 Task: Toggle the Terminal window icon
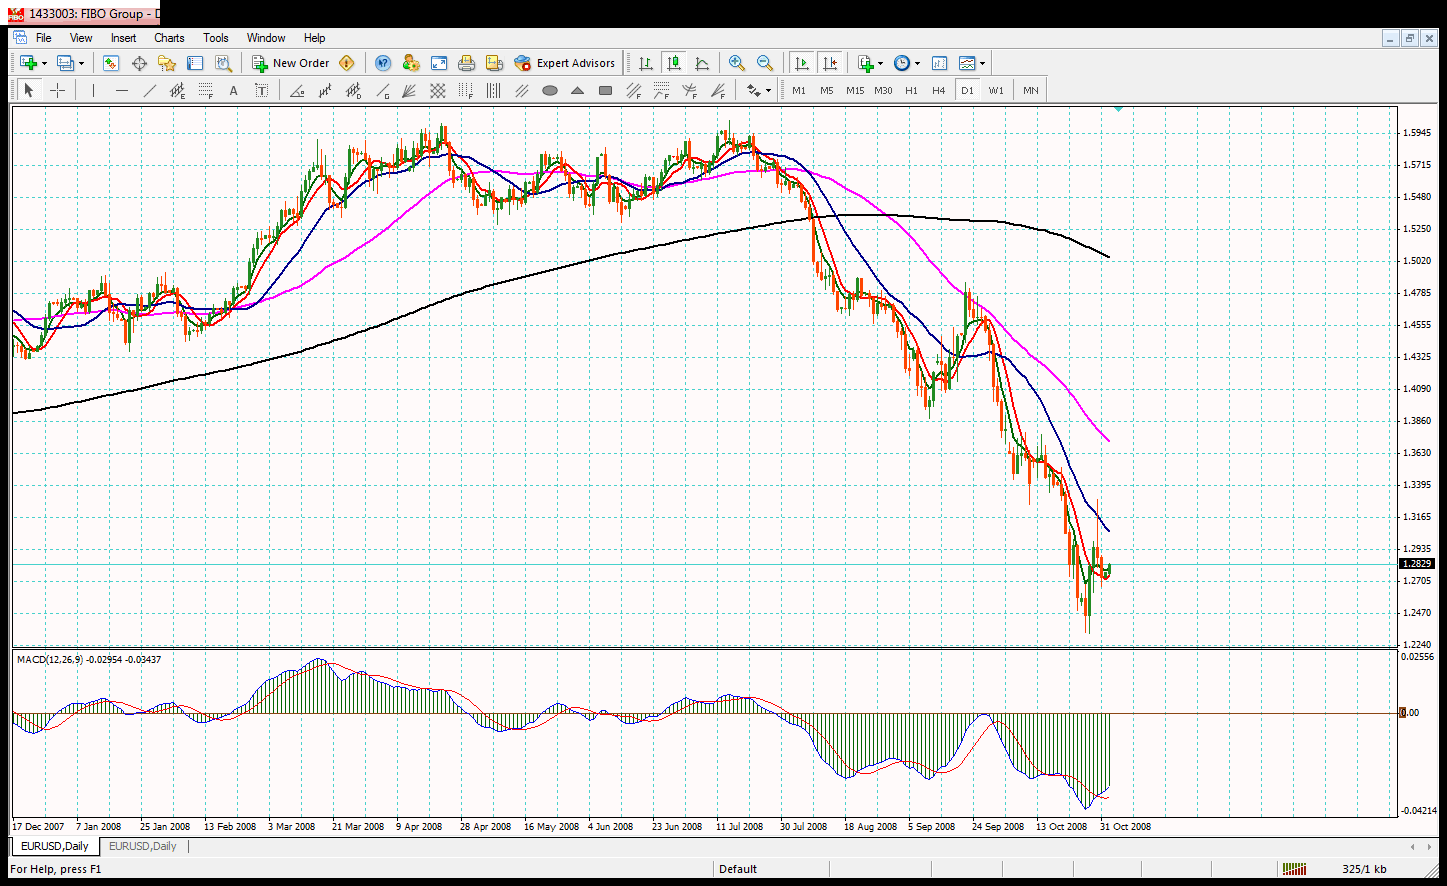pyautogui.click(x=195, y=63)
